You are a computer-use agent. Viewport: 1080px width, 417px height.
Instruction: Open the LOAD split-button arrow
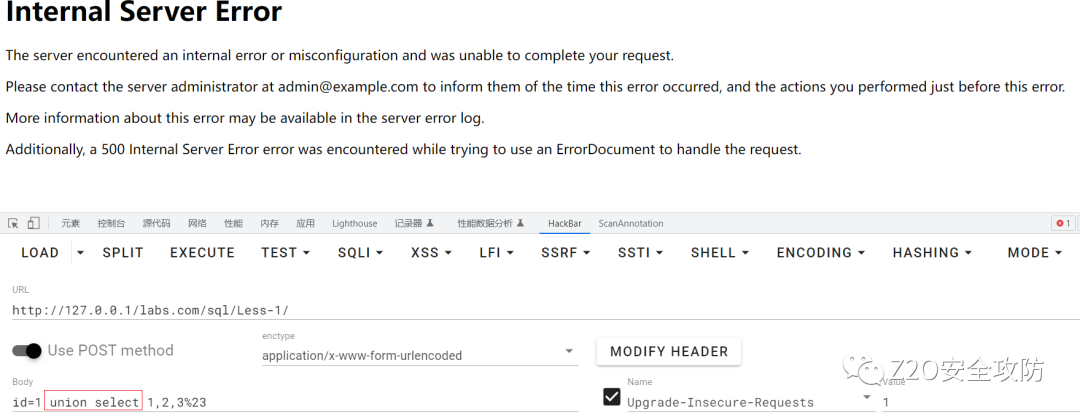coord(80,253)
